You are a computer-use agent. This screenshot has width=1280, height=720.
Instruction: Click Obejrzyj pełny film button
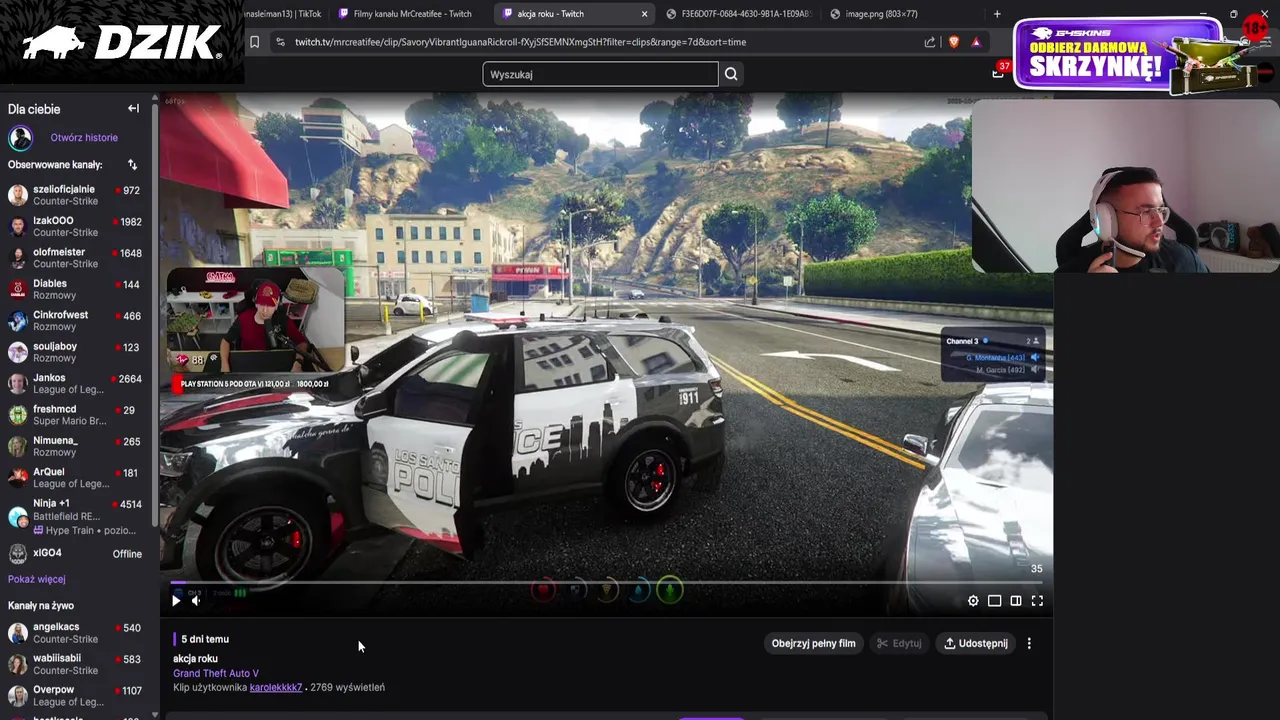(813, 643)
